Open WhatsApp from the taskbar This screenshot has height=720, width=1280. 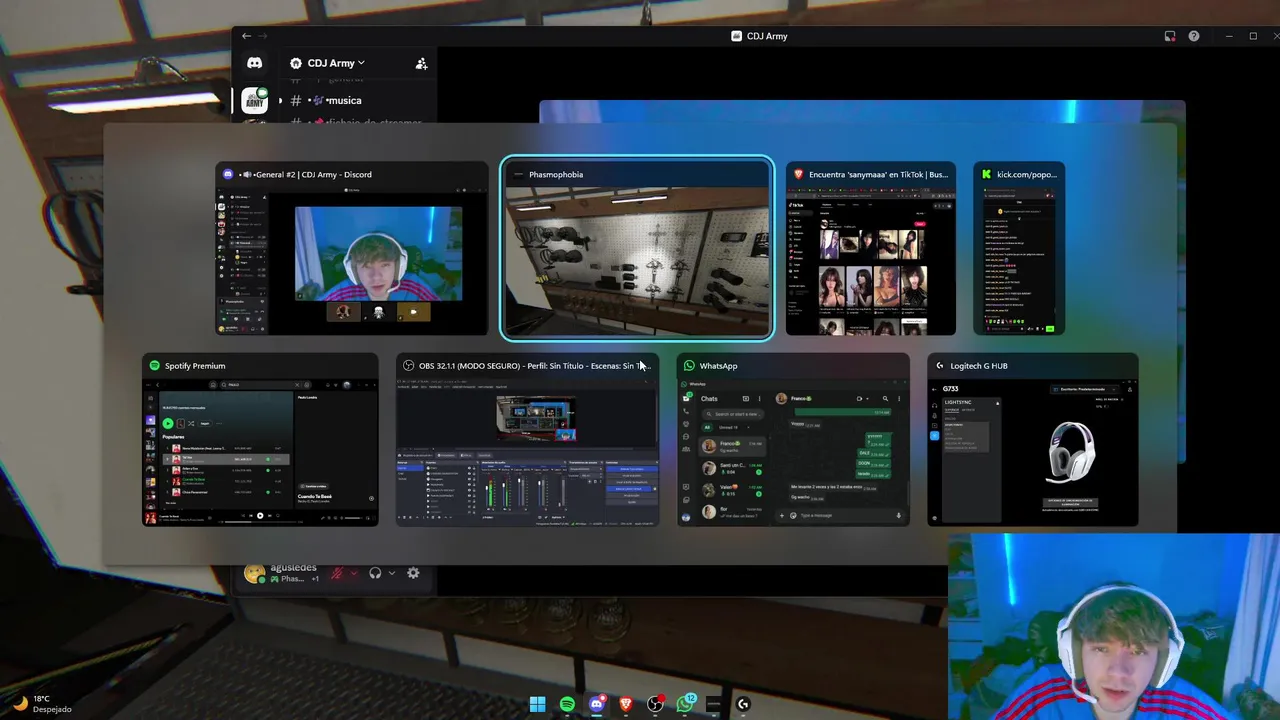[685, 704]
